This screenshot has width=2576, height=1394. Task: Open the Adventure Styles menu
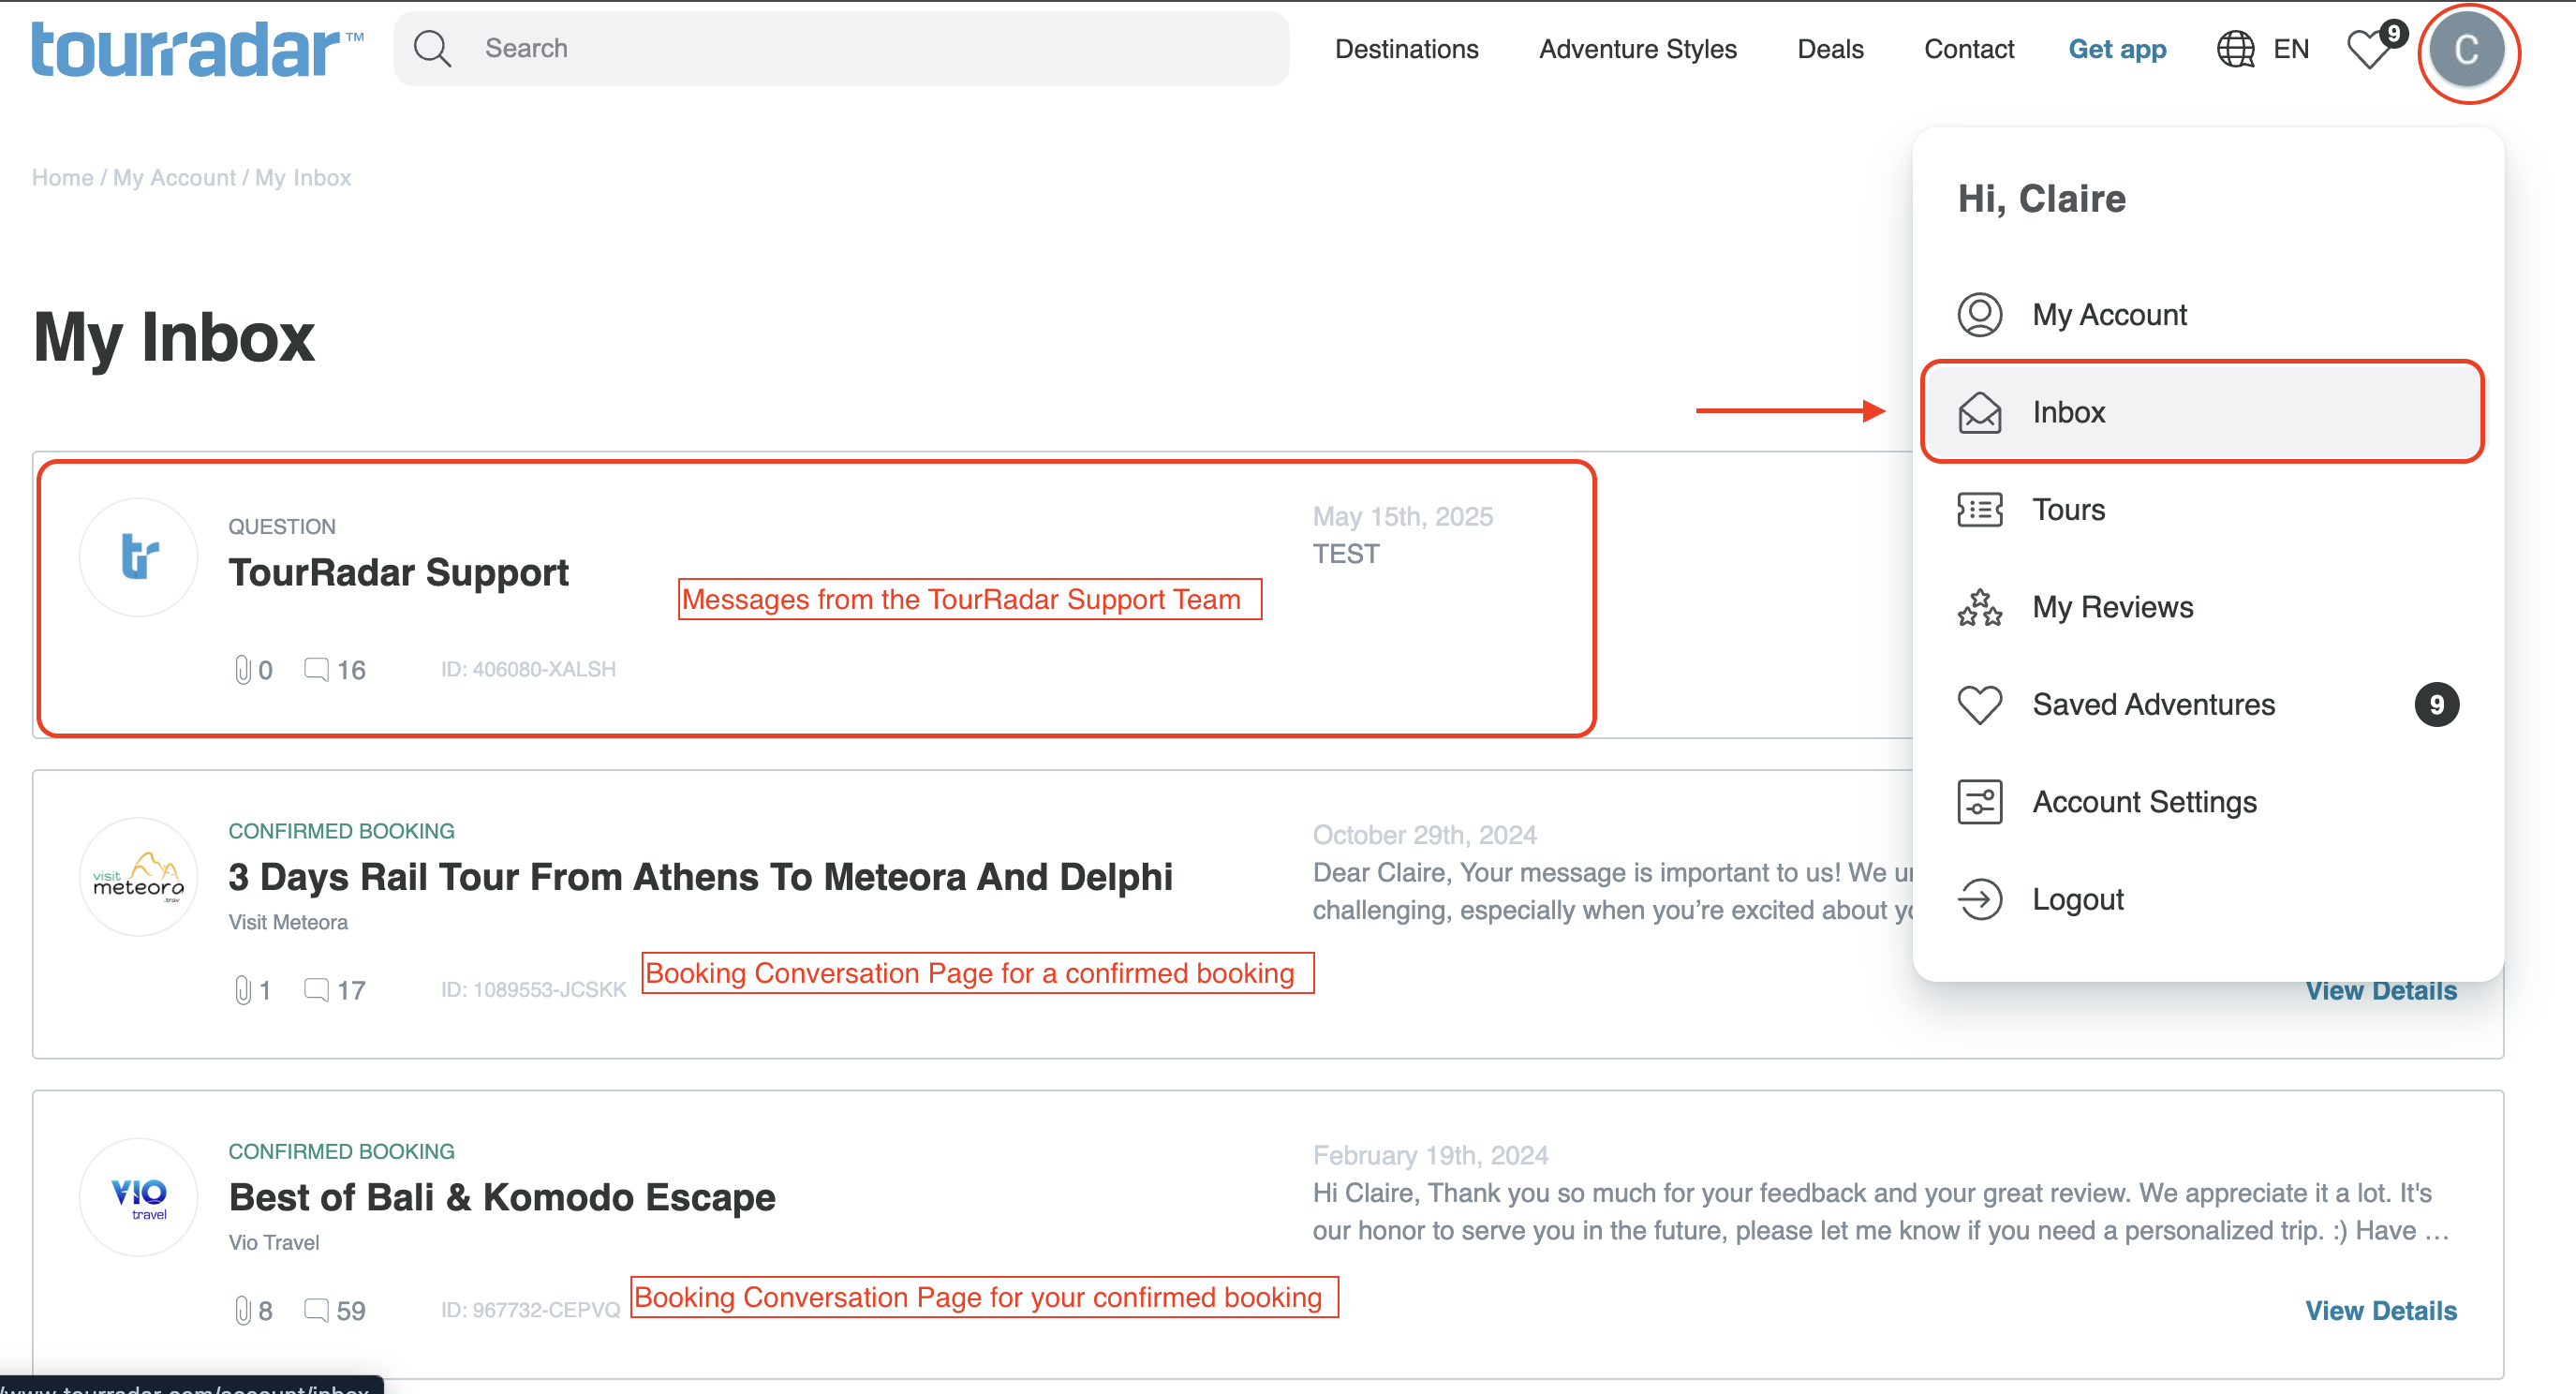1637,49
